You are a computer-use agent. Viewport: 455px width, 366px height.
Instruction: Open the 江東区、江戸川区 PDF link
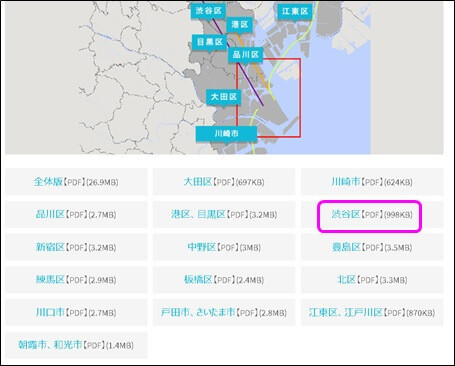[x=372, y=312]
